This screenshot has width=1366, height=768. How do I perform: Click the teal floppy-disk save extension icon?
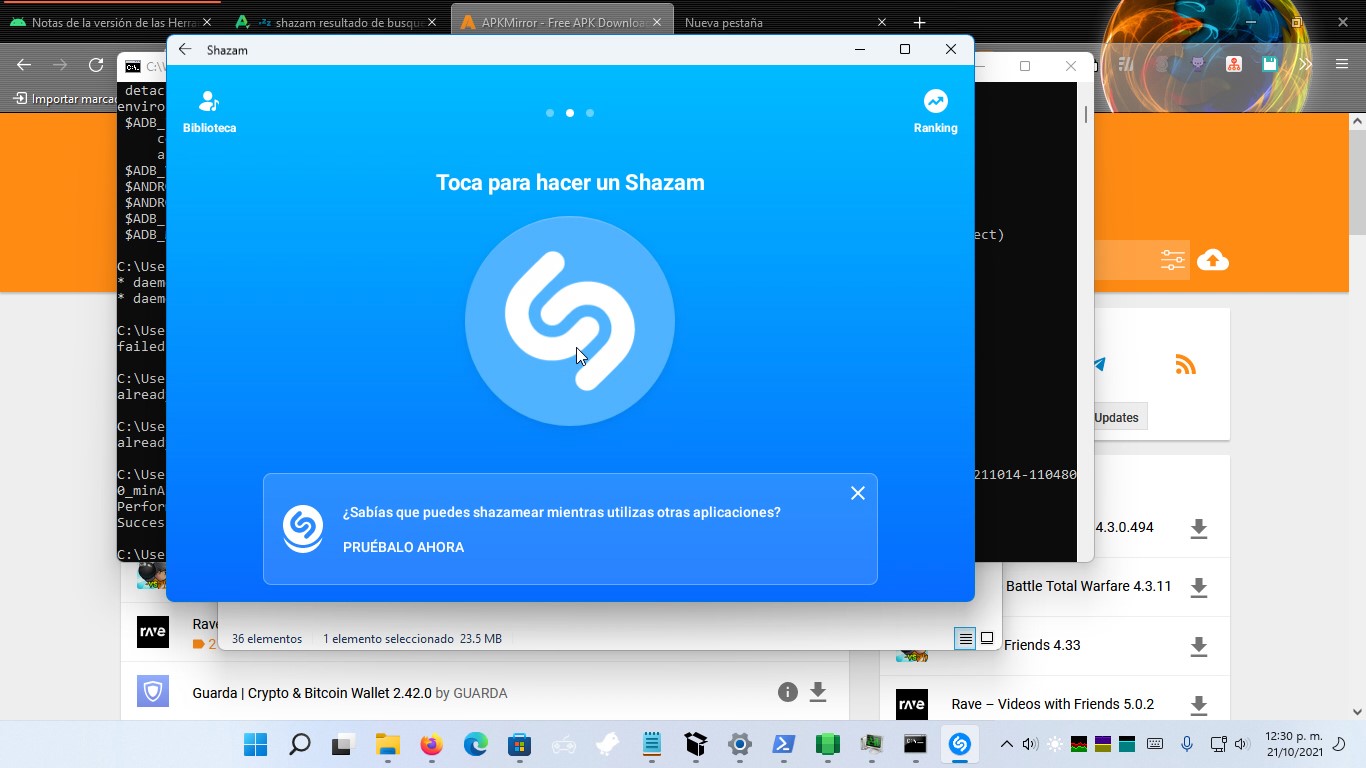[x=1270, y=64]
